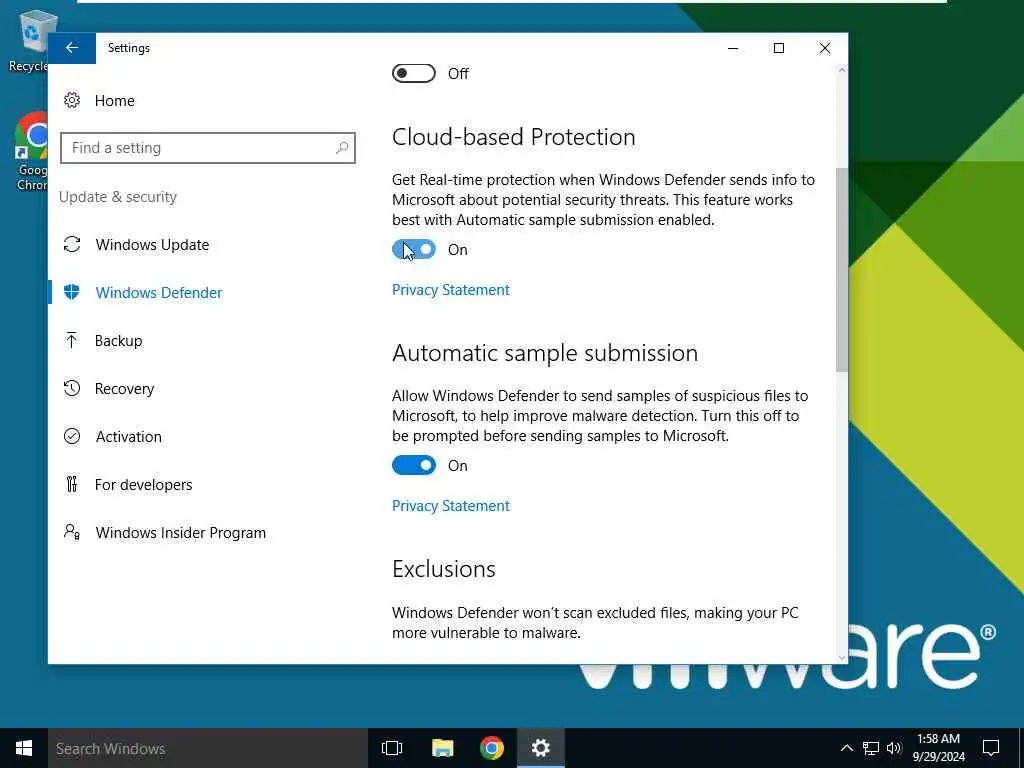Go back using the Settings back arrow

click(72, 48)
